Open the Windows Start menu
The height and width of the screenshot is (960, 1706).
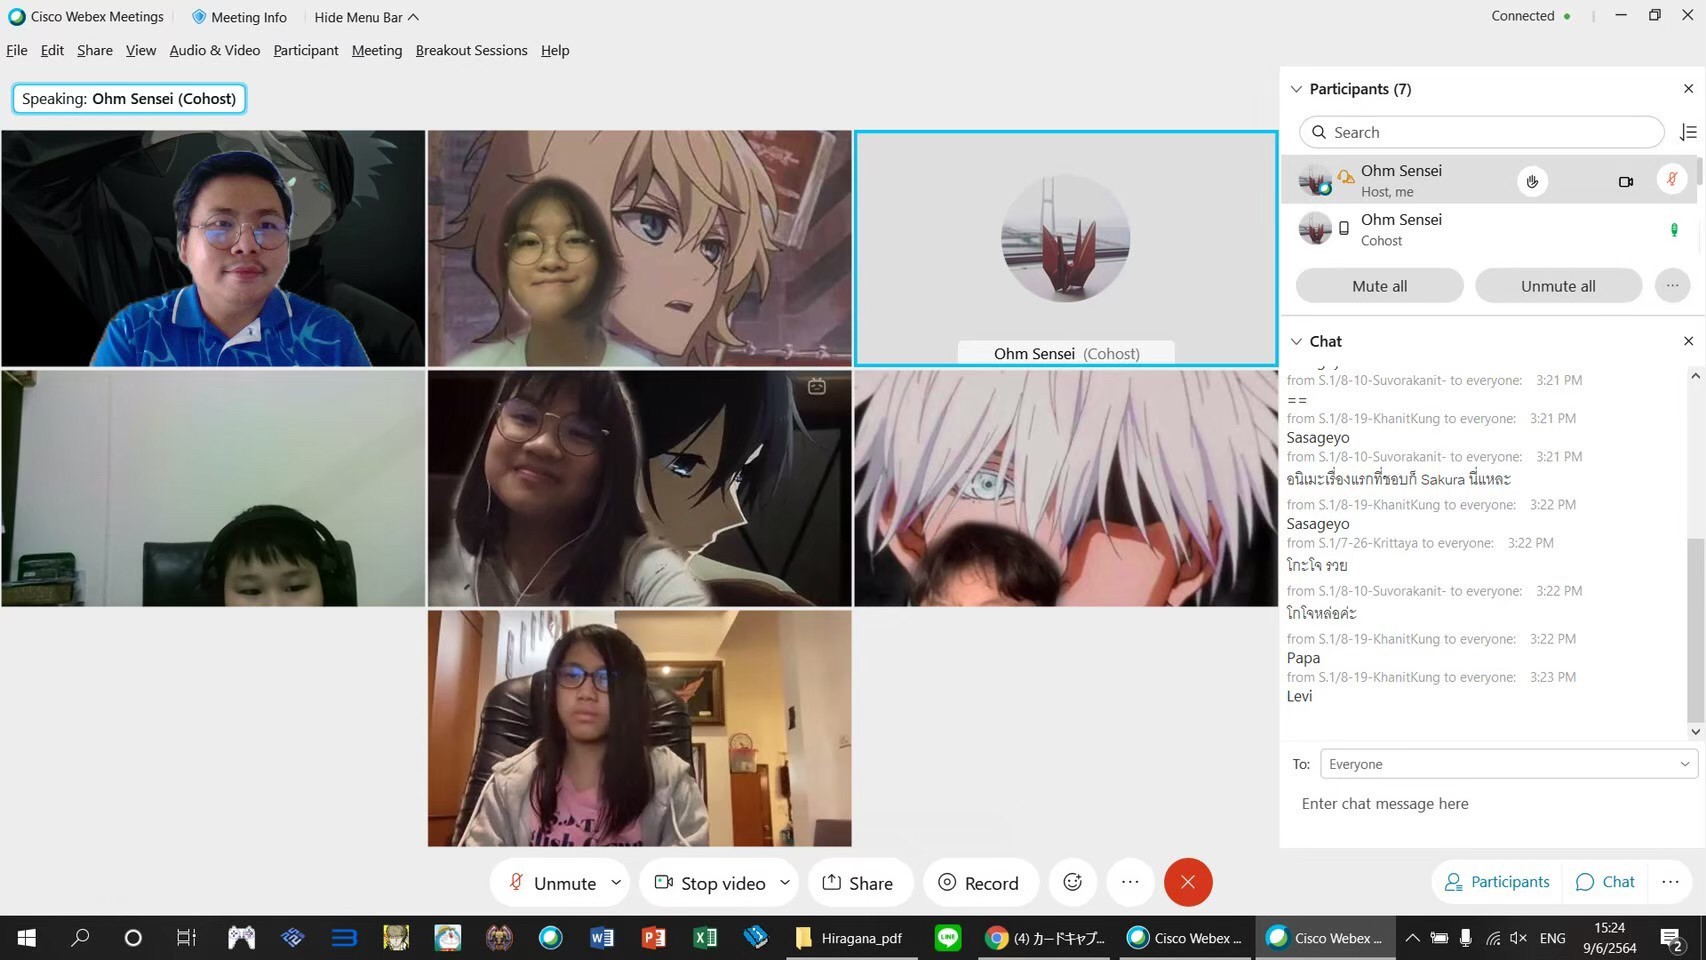(27, 938)
